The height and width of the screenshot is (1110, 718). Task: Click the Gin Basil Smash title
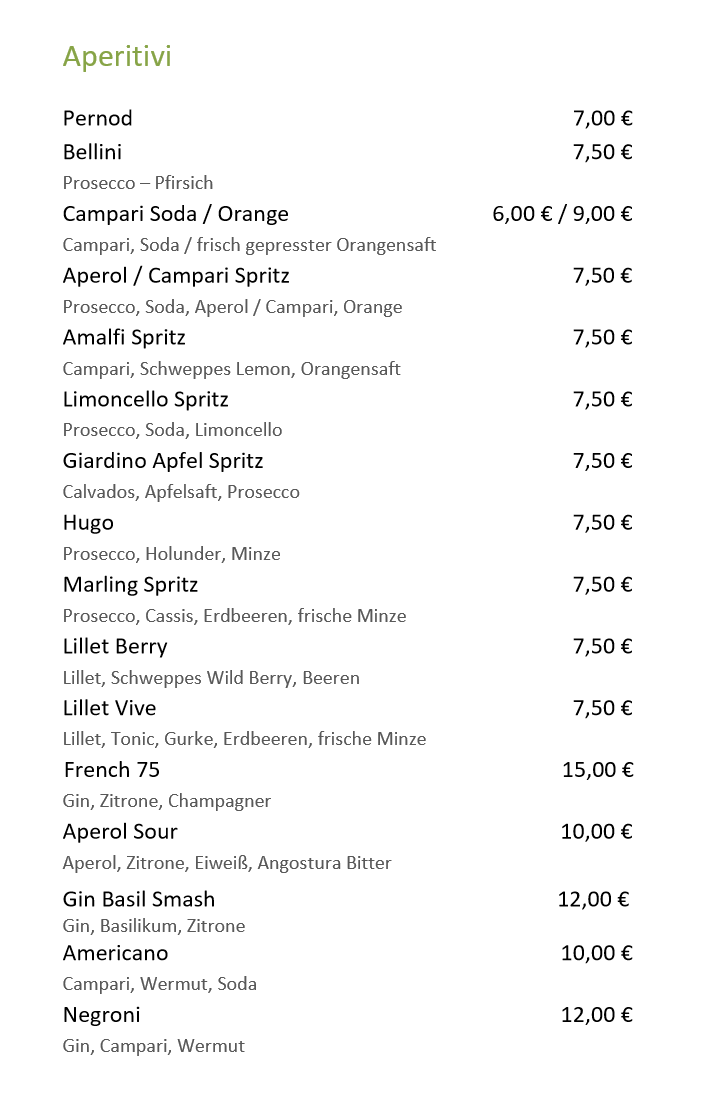tap(139, 899)
